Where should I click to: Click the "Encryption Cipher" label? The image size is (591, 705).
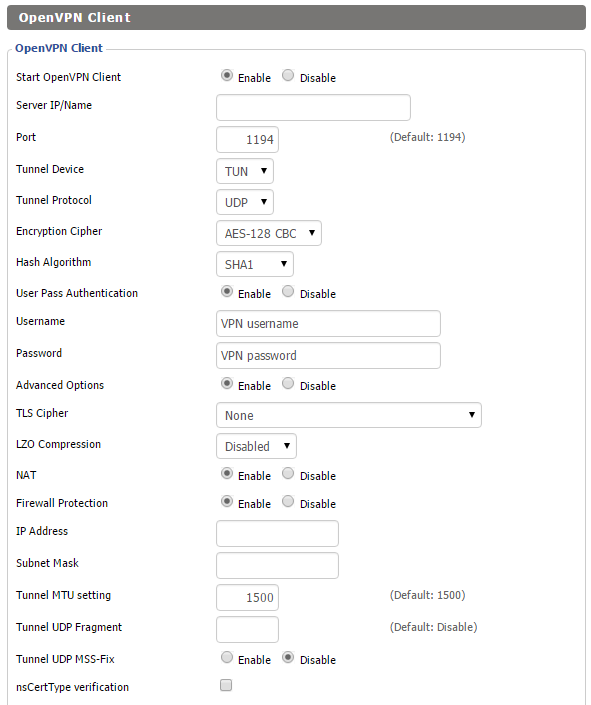coord(59,231)
